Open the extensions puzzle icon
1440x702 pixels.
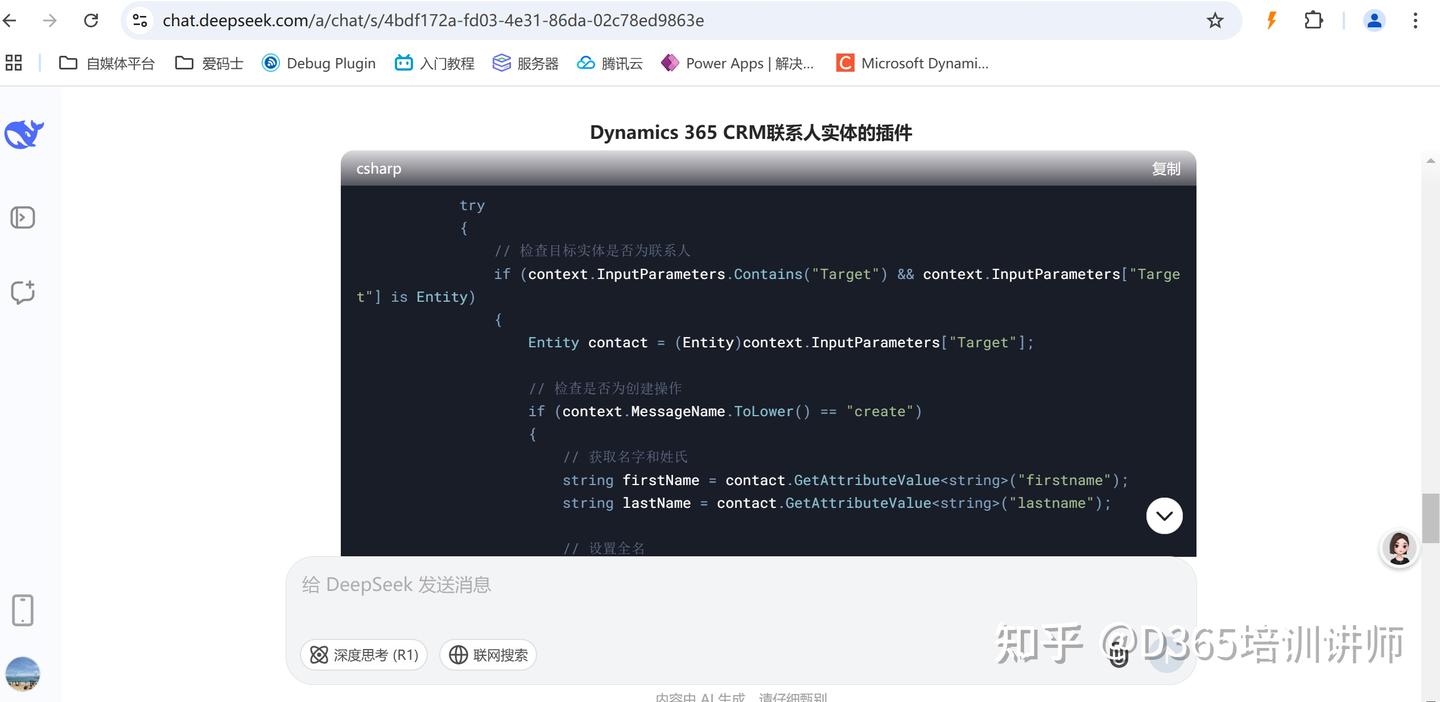[x=1314, y=20]
